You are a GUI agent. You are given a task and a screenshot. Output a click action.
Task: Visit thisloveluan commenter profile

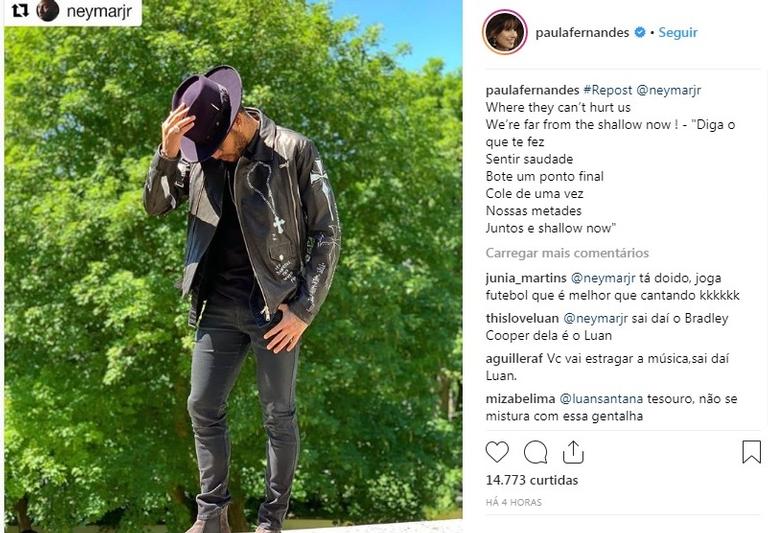[x=522, y=318]
